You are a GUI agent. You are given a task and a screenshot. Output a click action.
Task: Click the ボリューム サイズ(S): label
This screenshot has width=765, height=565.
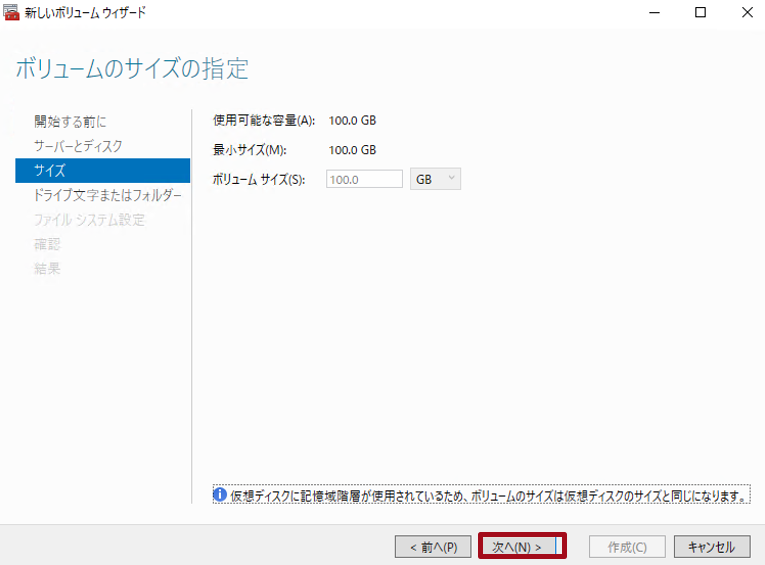point(259,180)
